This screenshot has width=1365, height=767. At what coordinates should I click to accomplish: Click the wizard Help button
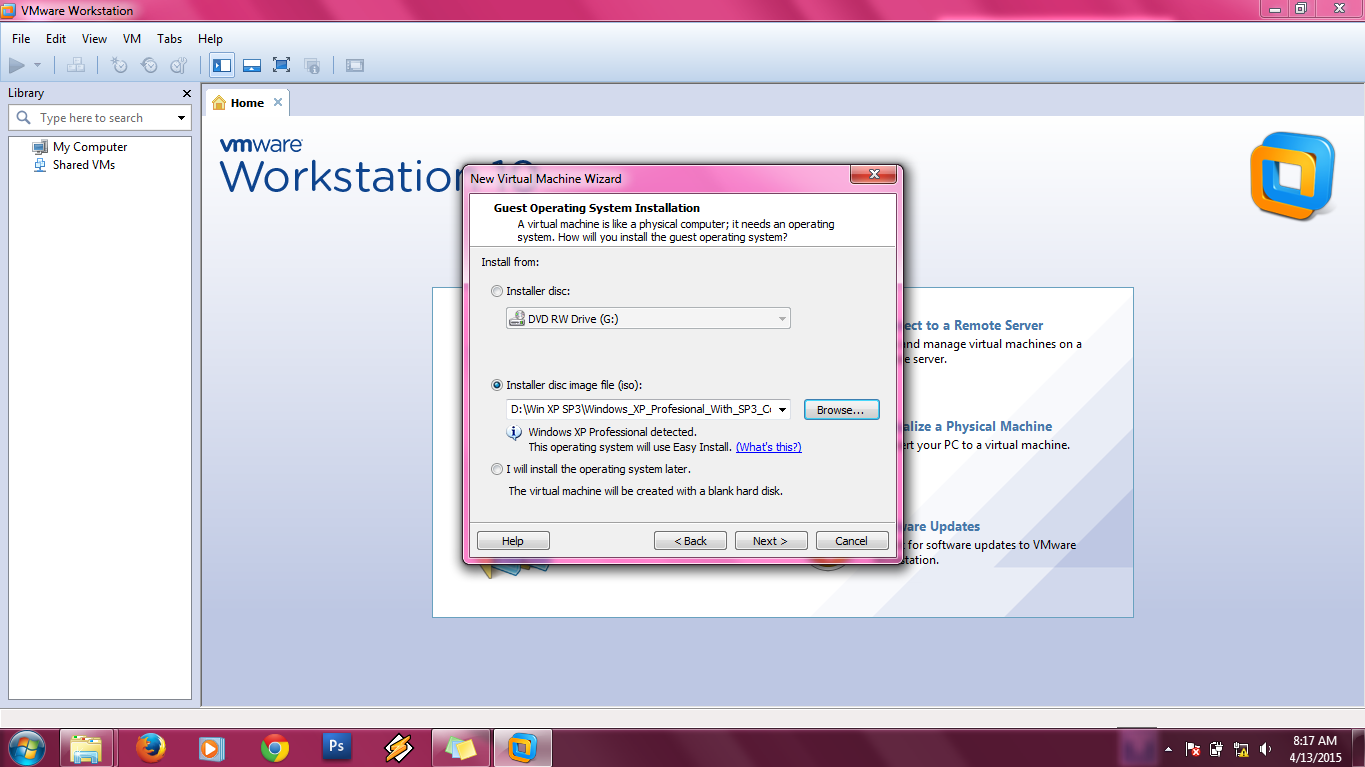coord(513,541)
